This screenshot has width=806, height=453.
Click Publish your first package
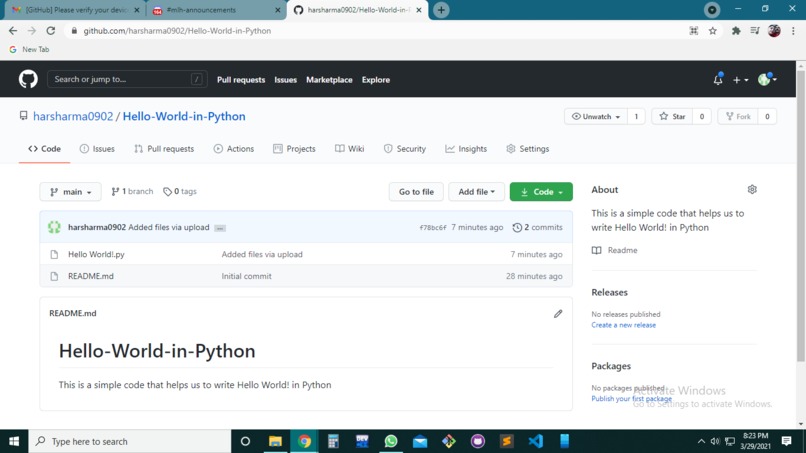point(631,398)
